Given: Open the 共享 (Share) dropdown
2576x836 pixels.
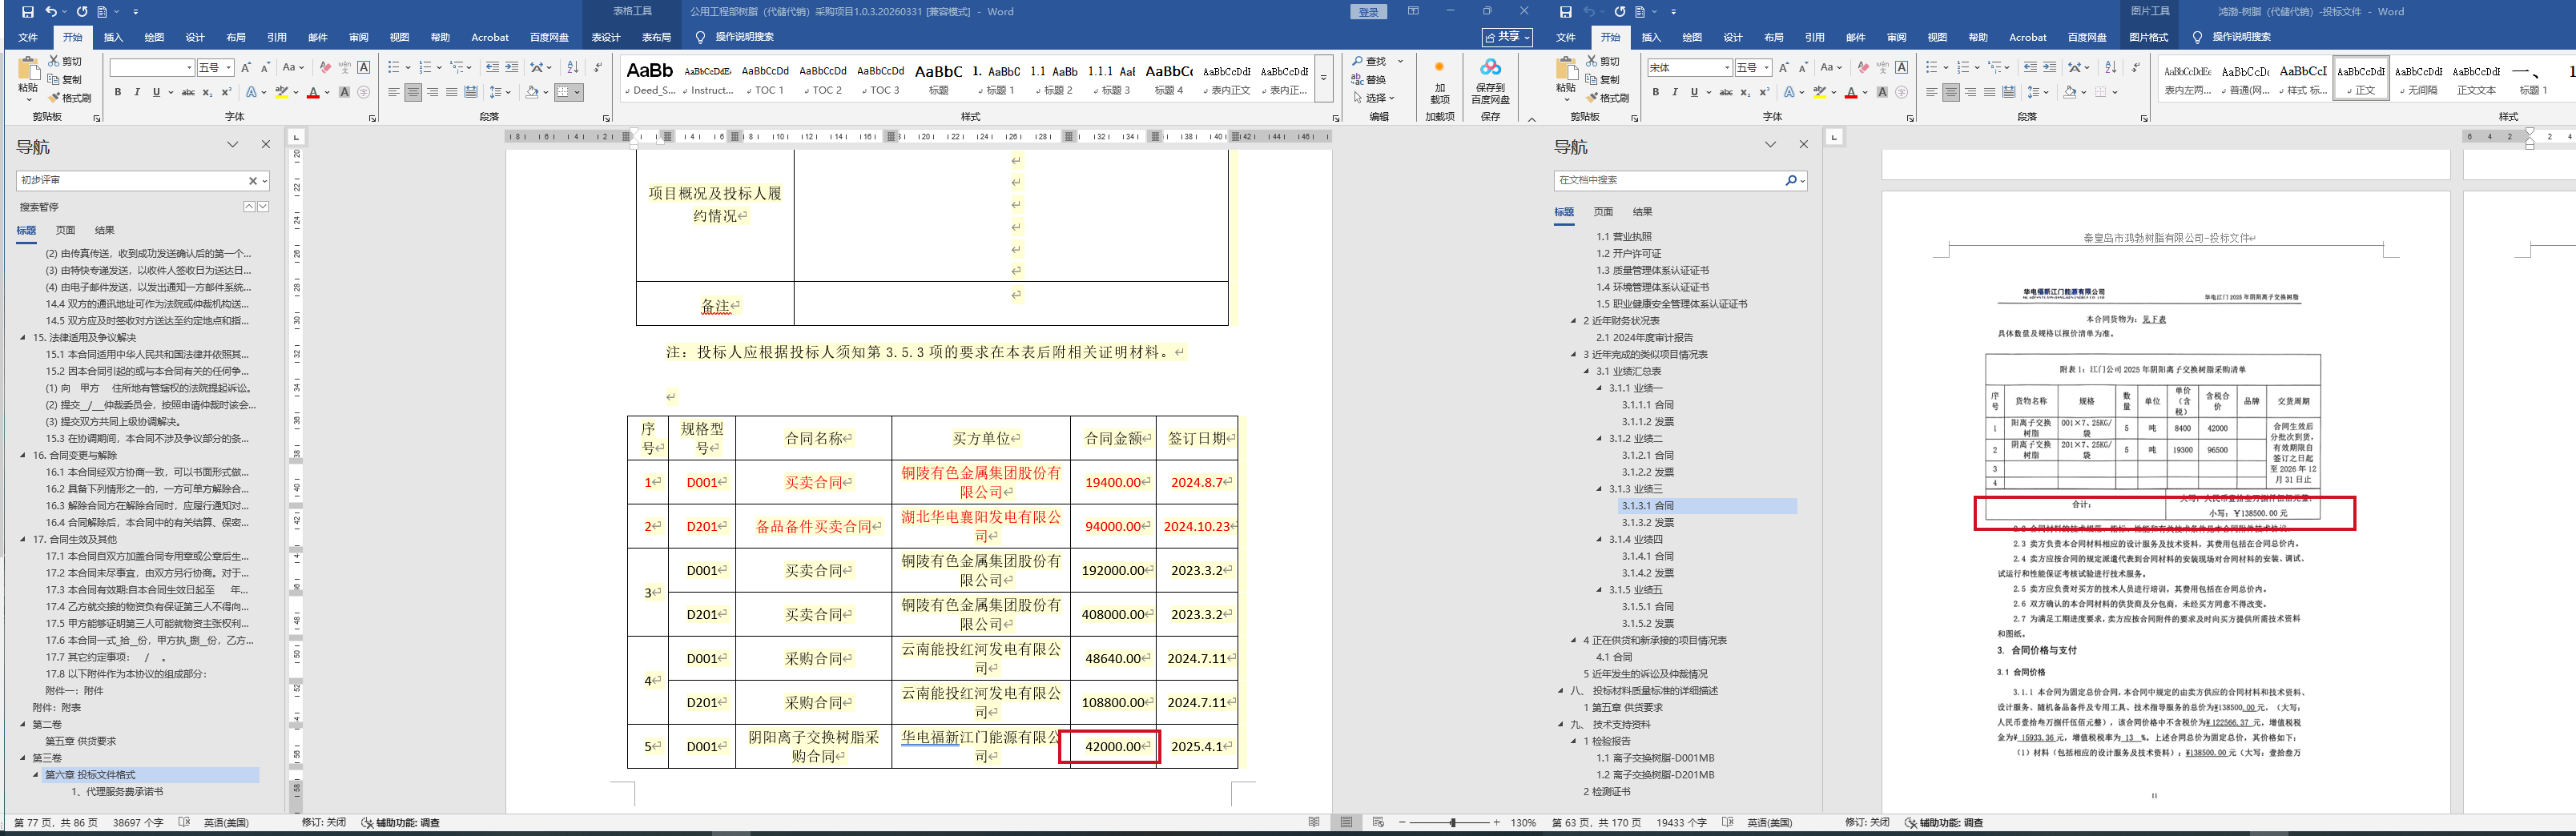Looking at the screenshot, I should coord(1507,37).
